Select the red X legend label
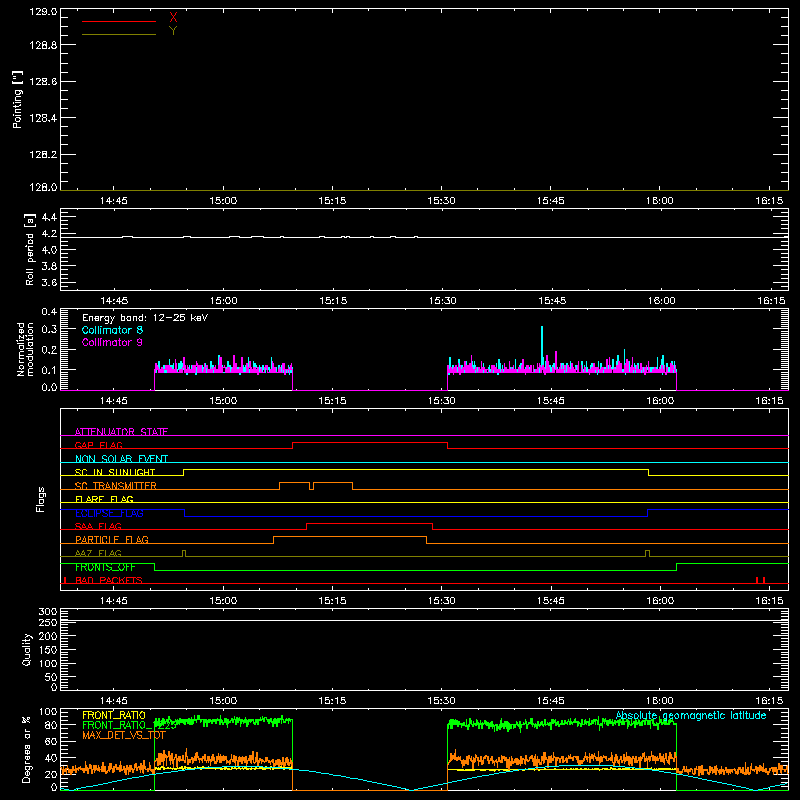 (173, 18)
